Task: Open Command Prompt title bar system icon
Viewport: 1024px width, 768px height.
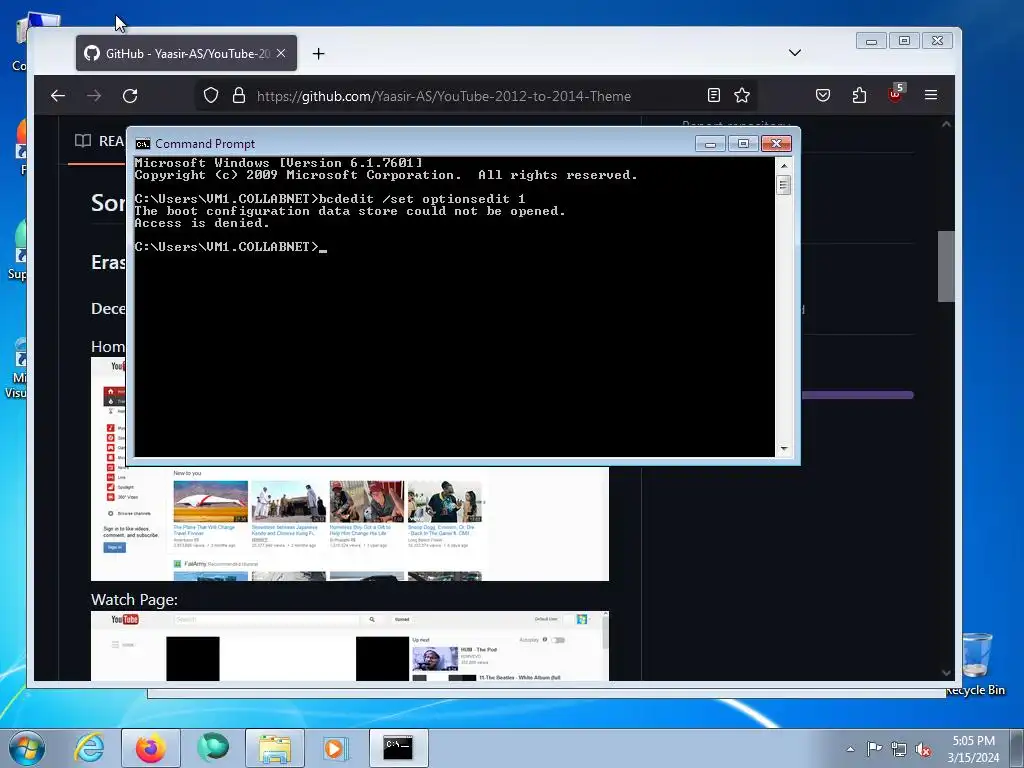Action: 142,144
